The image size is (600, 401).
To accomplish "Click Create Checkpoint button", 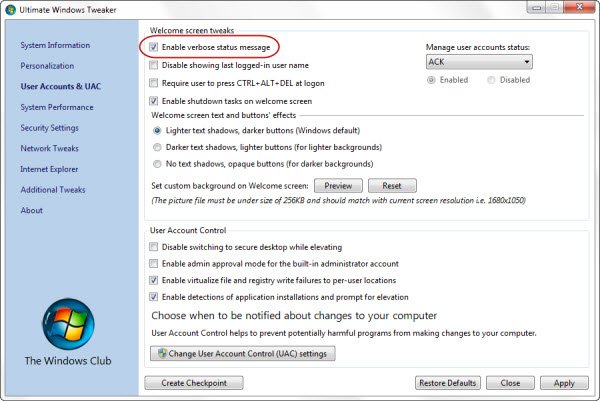I will (x=194, y=383).
